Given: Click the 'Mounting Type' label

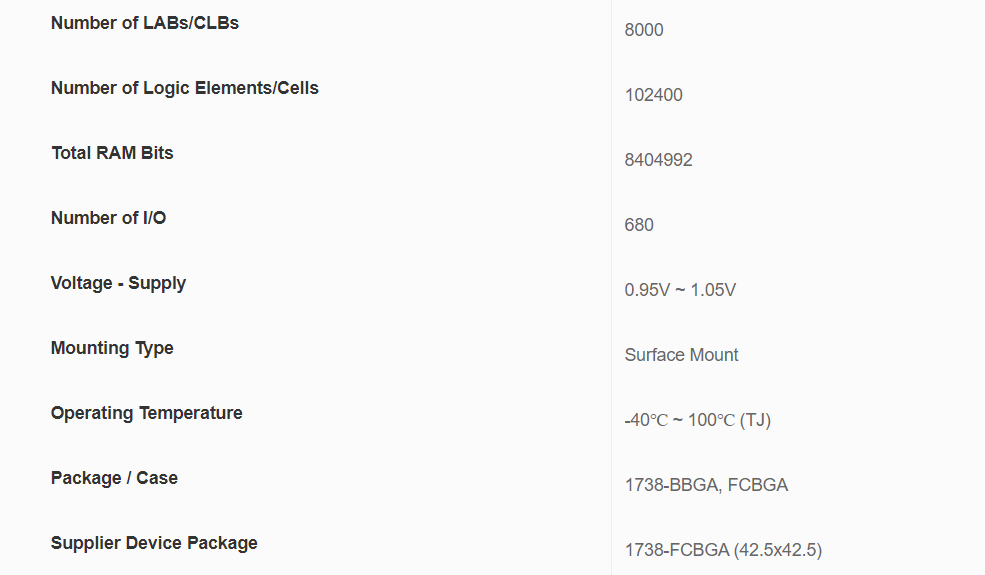Looking at the screenshot, I should click(112, 348).
